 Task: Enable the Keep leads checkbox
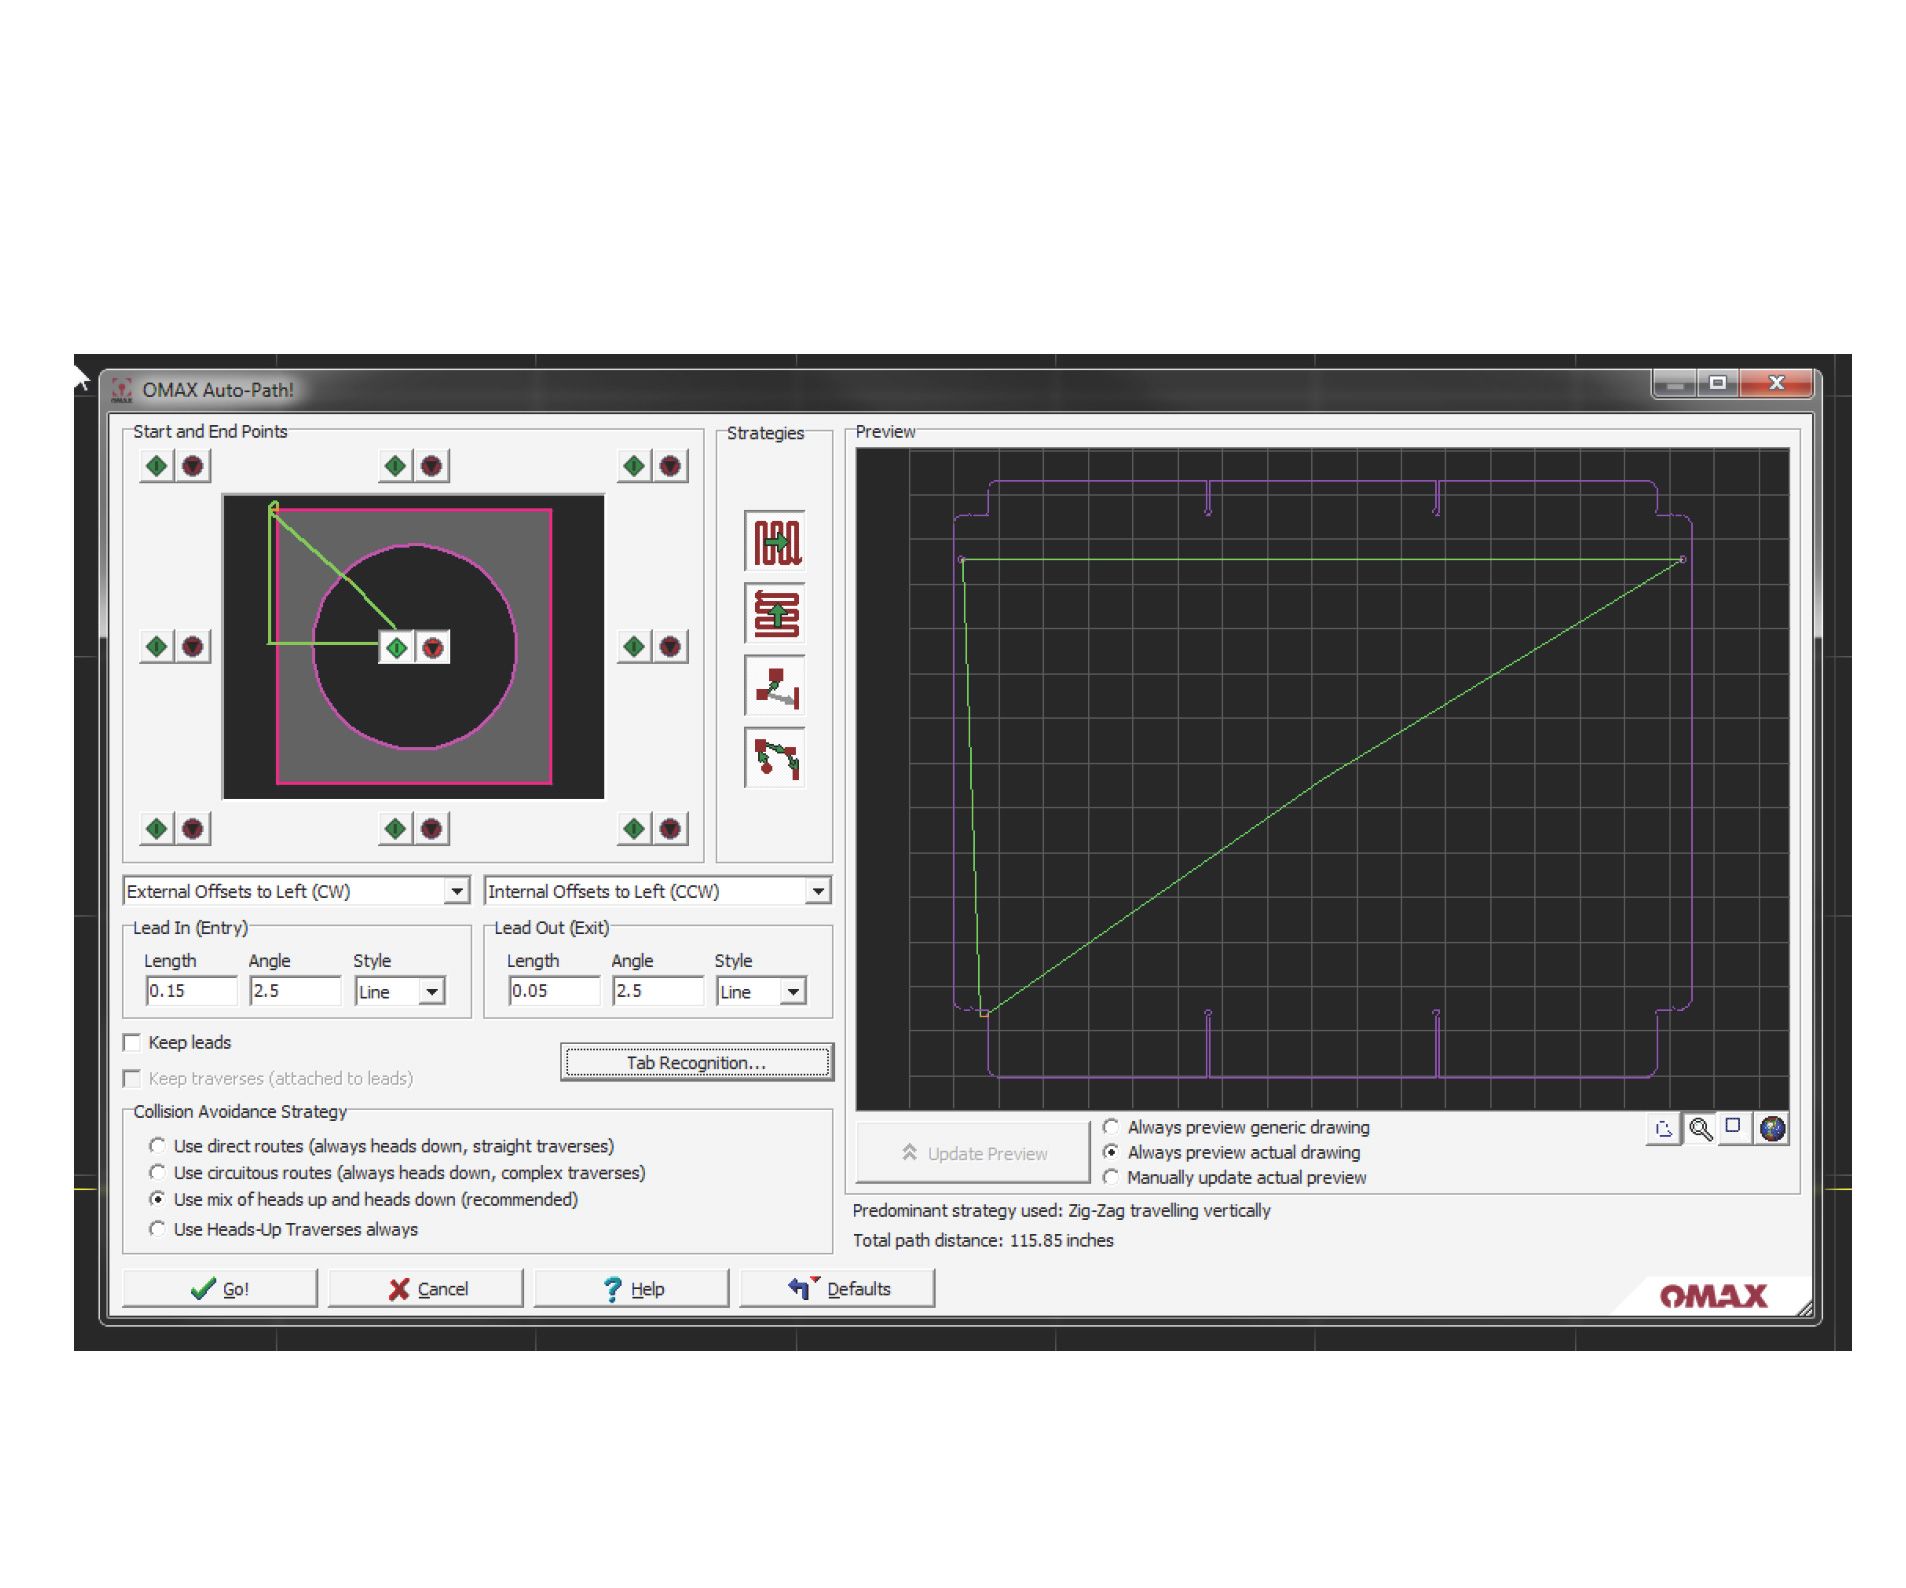coord(132,1042)
